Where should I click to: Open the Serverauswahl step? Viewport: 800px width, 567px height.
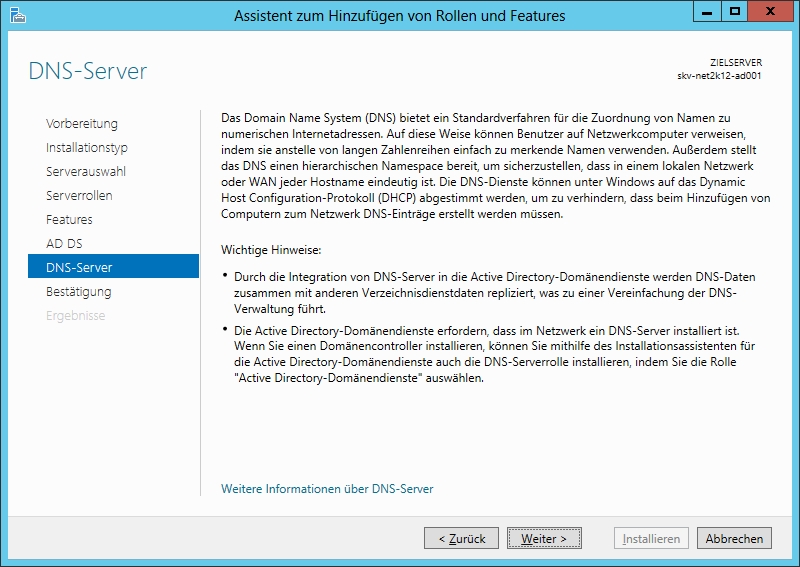(x=86, y=172)
